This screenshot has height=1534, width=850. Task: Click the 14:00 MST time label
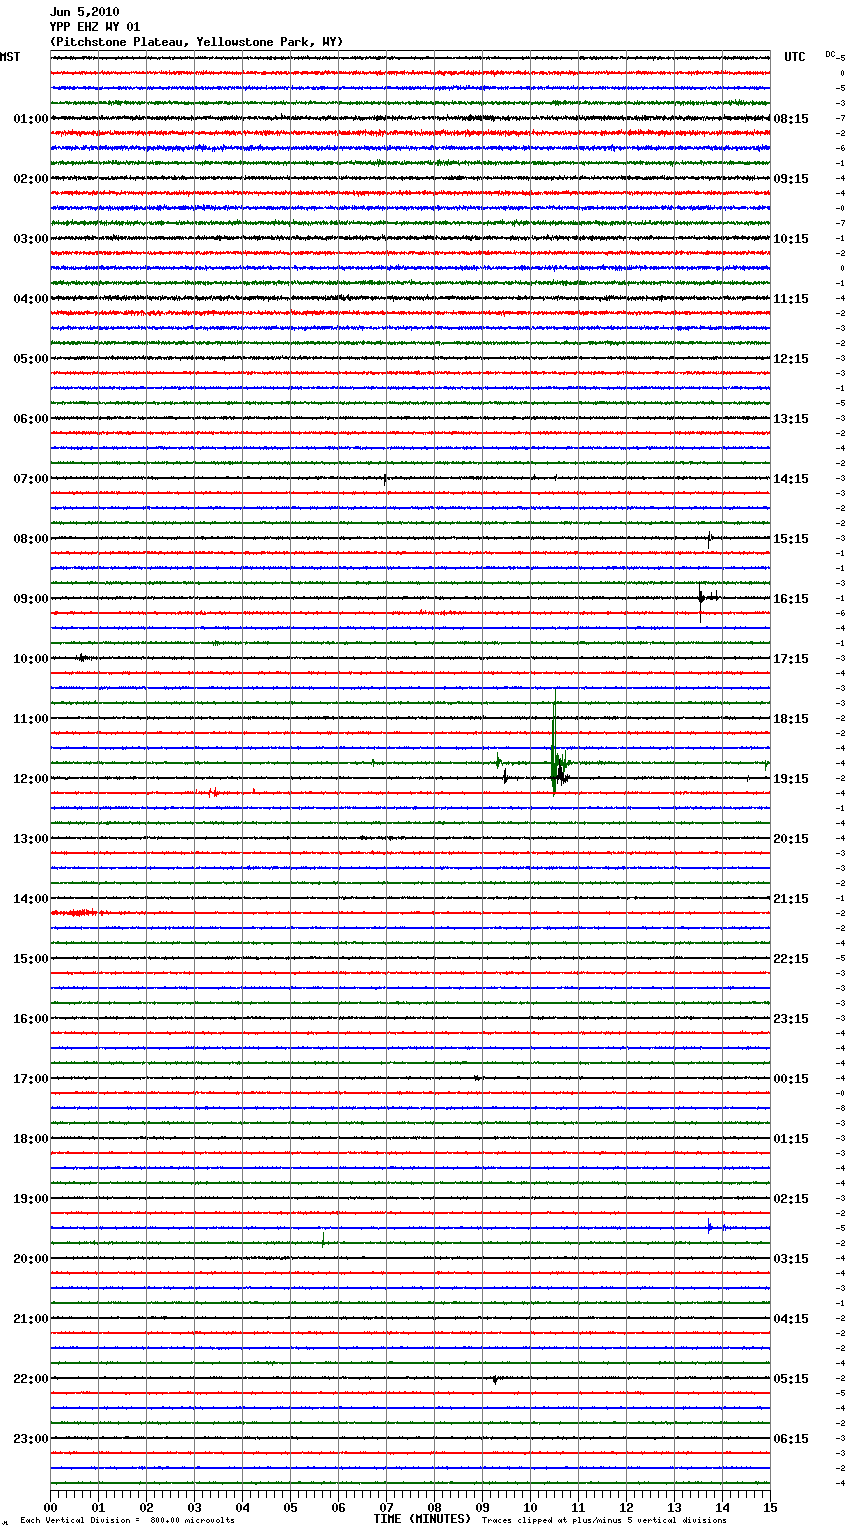[30, 899]
